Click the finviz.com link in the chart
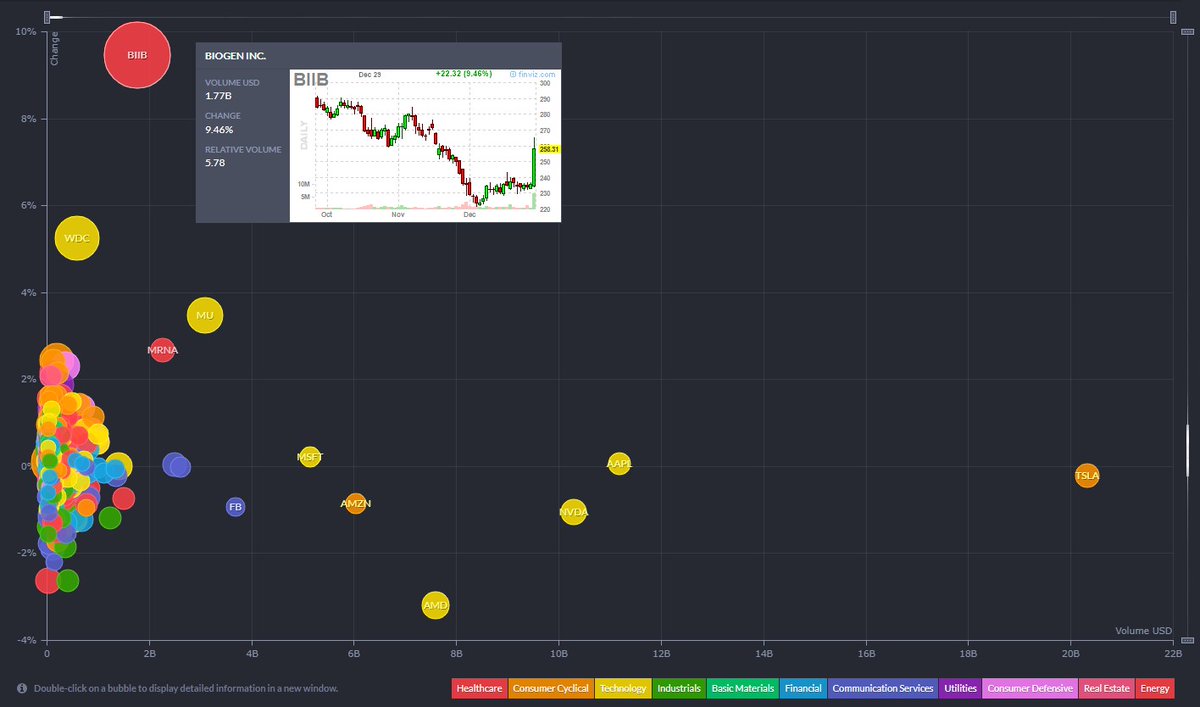The width and height of the screenshot is (1200, 707). tap(533, 74)
